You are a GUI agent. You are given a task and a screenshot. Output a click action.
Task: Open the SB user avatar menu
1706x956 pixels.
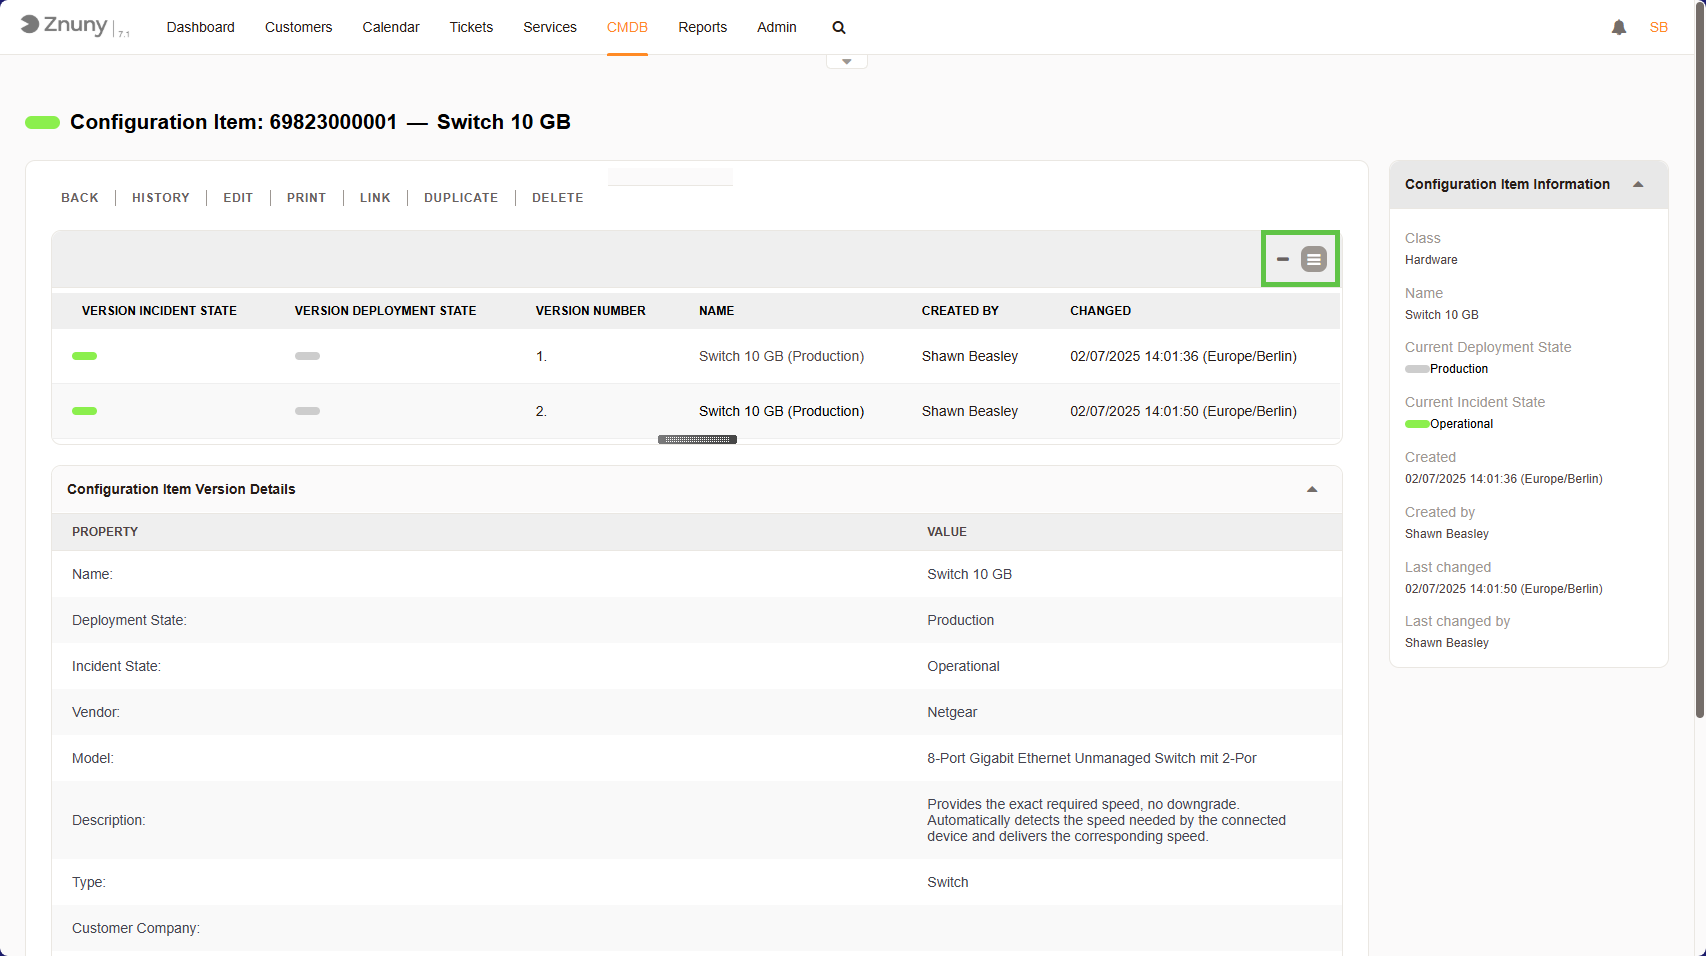point(1659,27)
